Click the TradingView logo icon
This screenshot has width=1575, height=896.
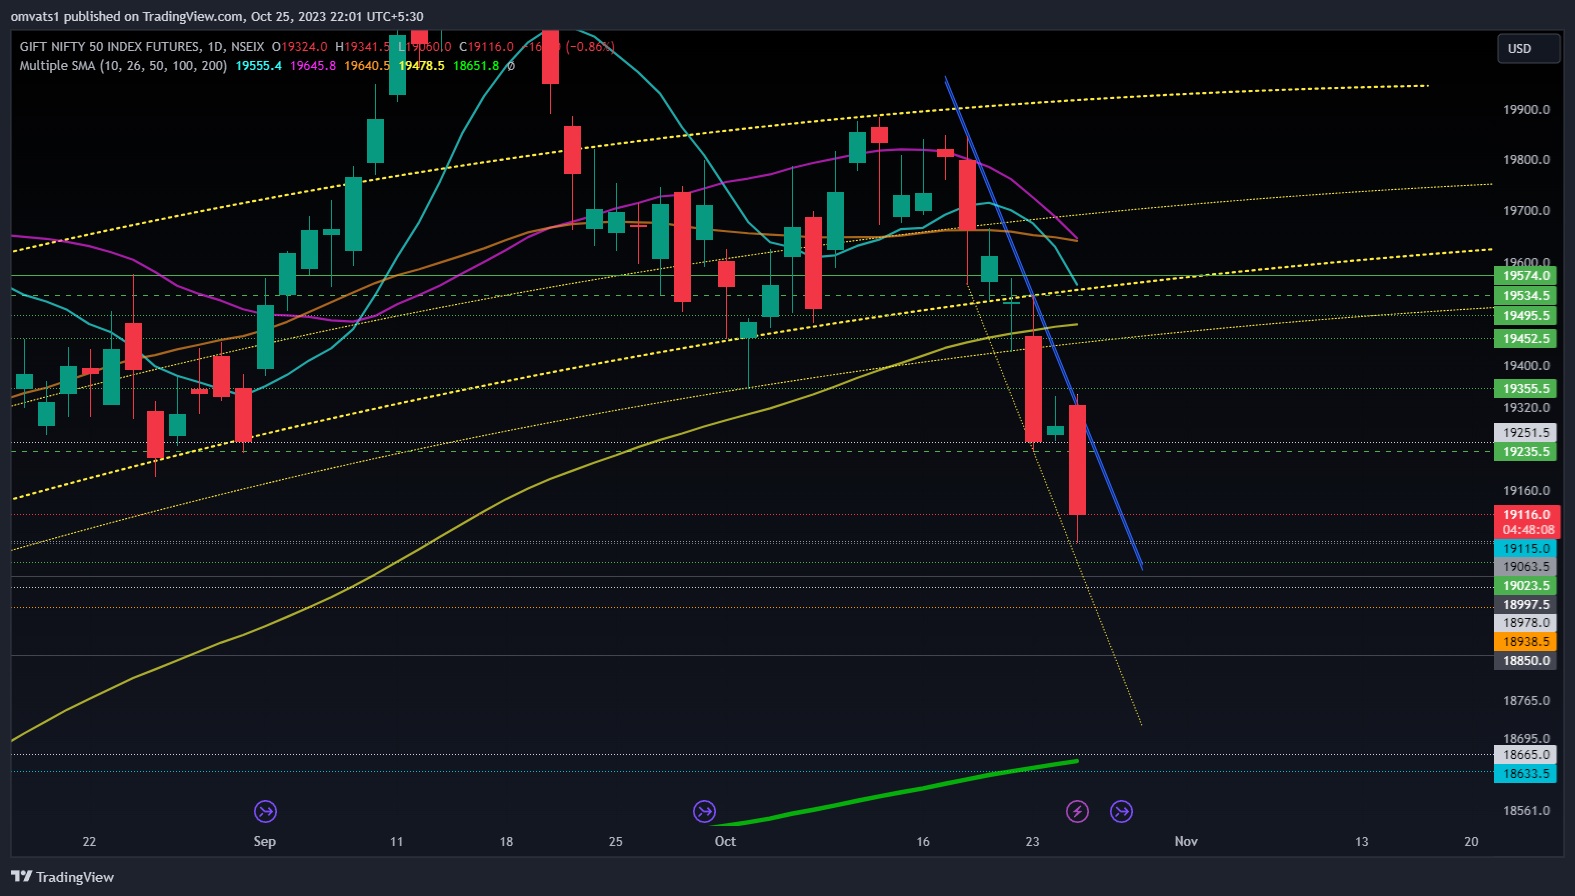coord(21,877)
